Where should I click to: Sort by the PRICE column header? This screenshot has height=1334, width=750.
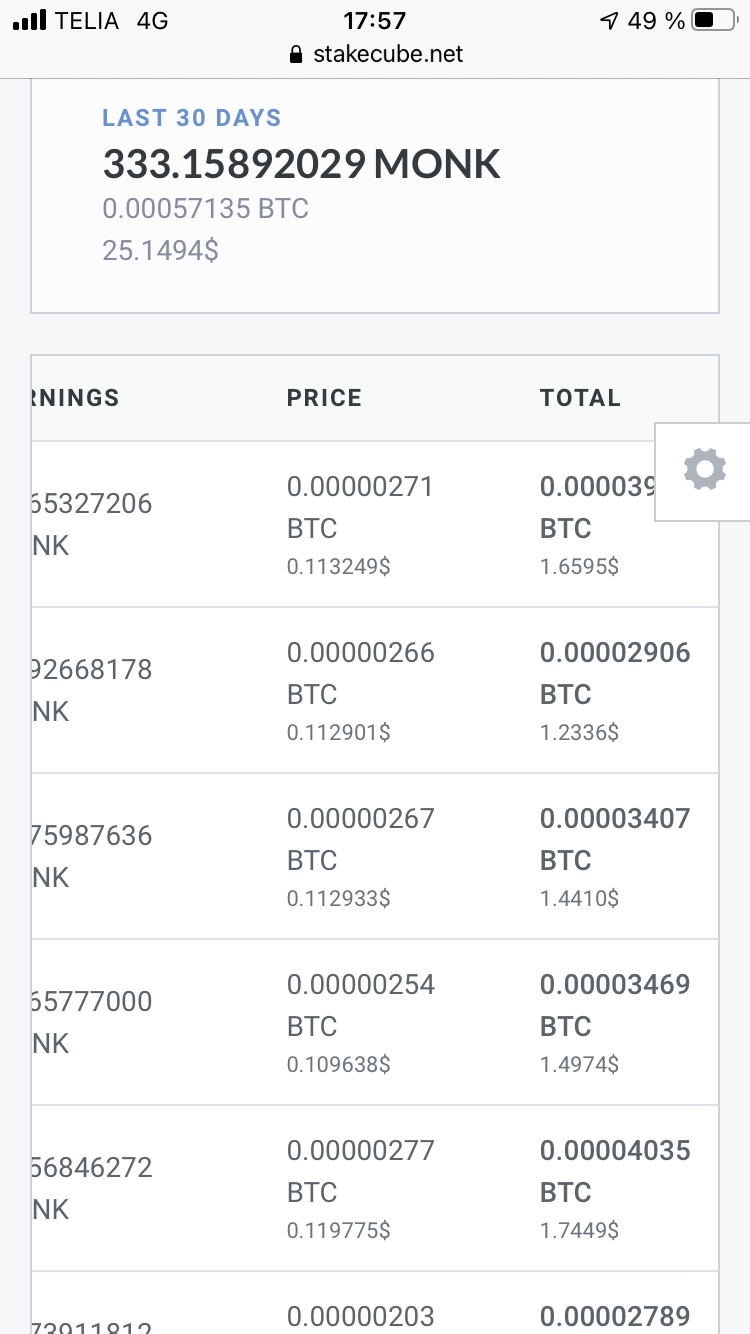click(324, 397)
